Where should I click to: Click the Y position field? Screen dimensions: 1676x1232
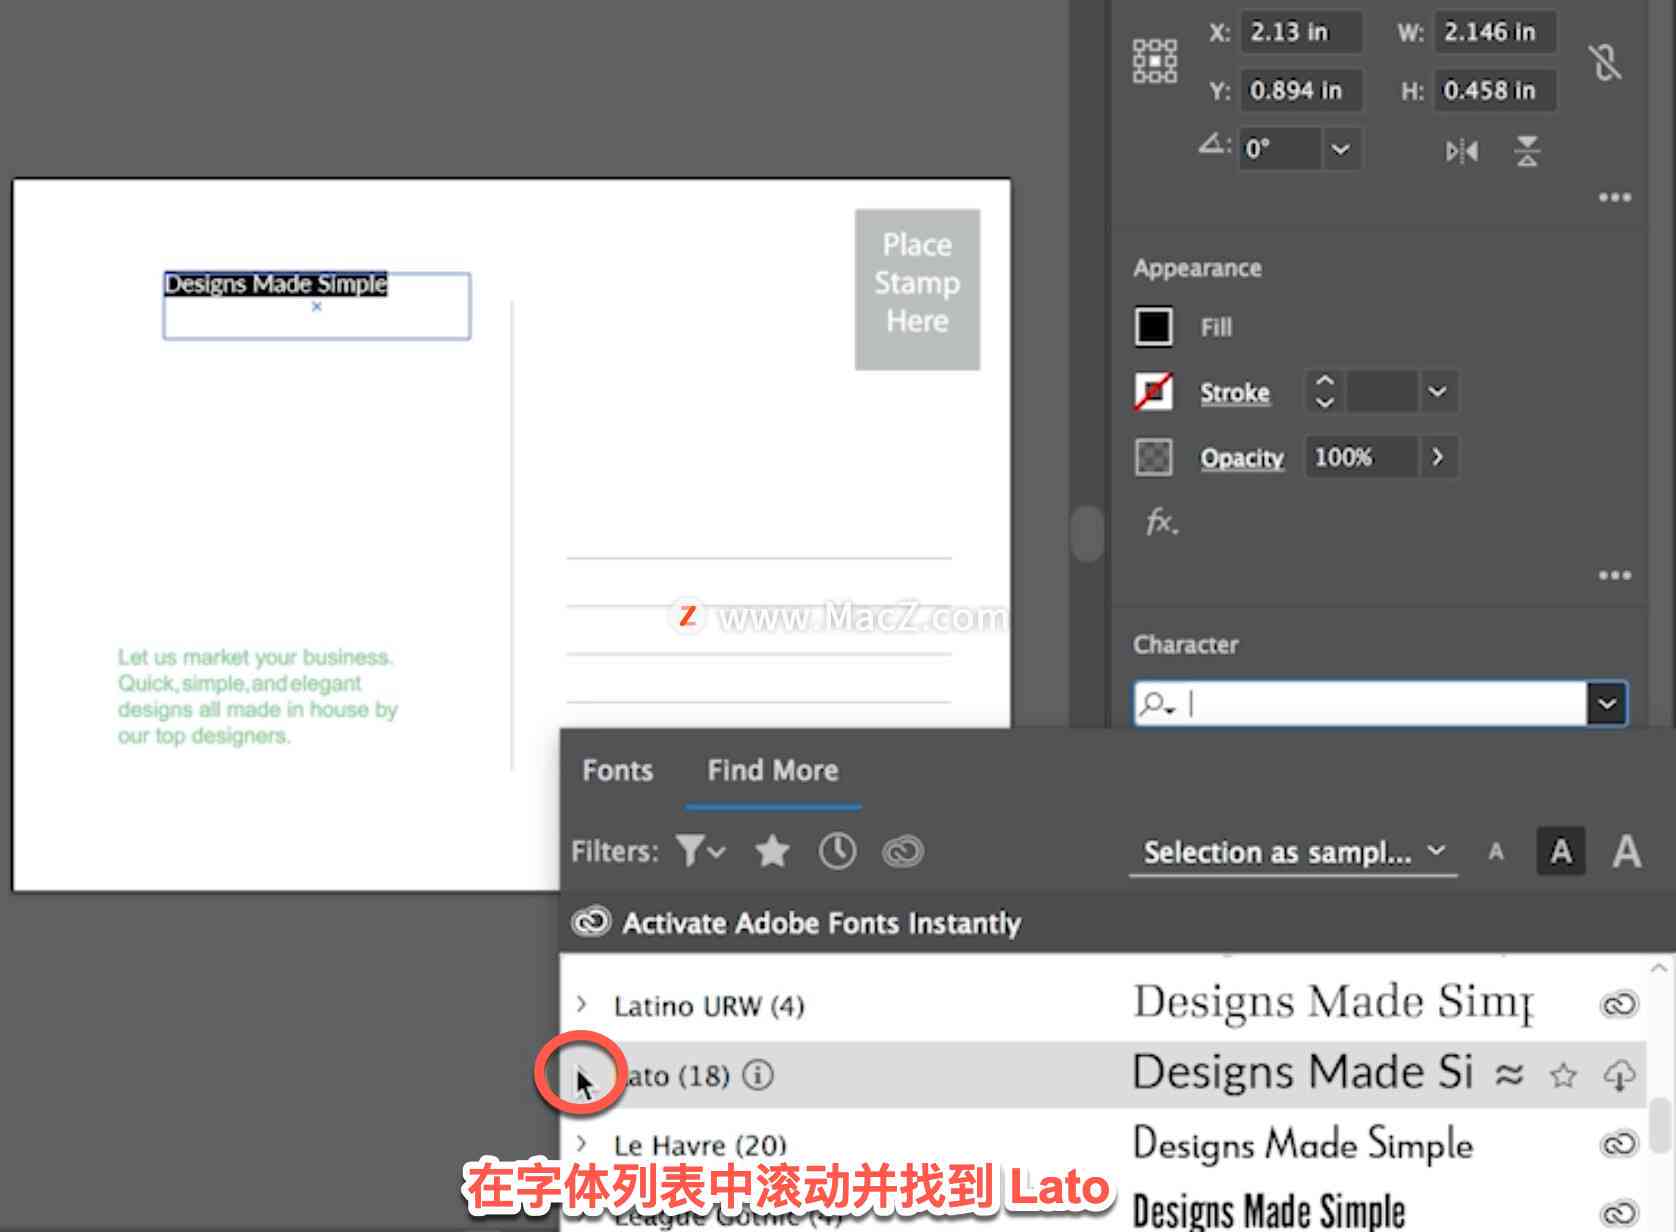[1299, 90]
